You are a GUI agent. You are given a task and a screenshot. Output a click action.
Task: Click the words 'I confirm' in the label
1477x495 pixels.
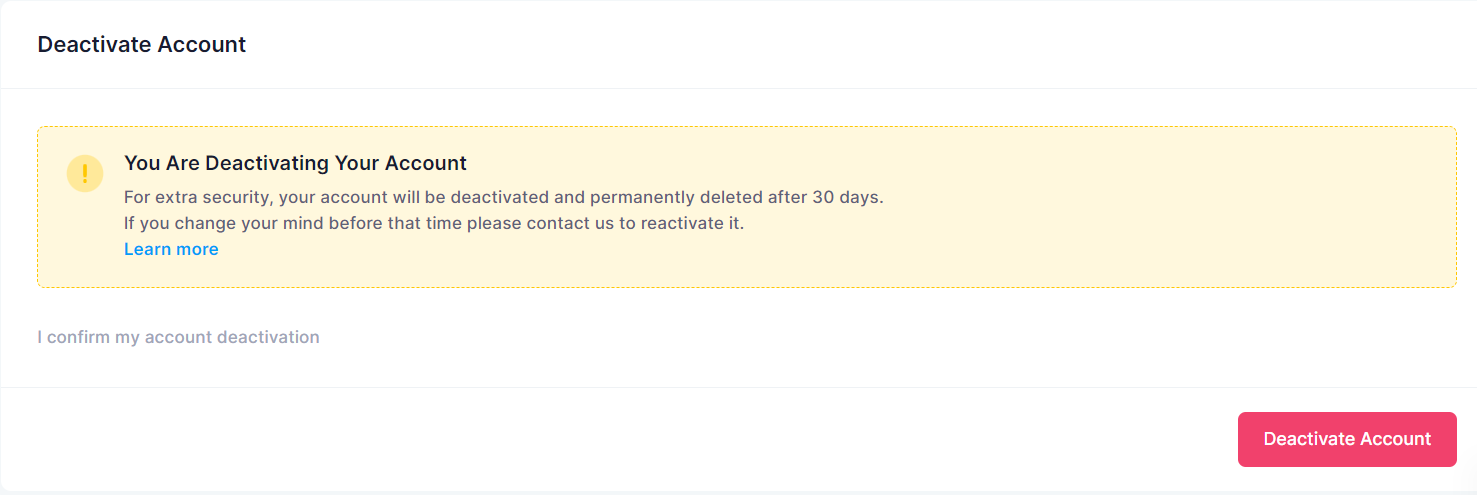74,337
